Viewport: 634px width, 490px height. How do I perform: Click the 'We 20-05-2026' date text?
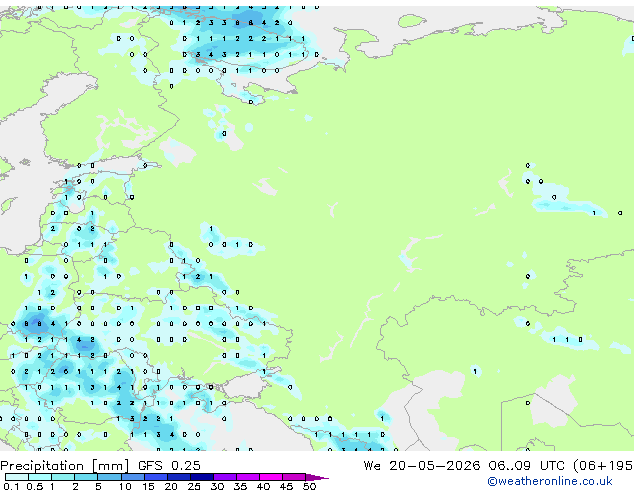[422, 466]
